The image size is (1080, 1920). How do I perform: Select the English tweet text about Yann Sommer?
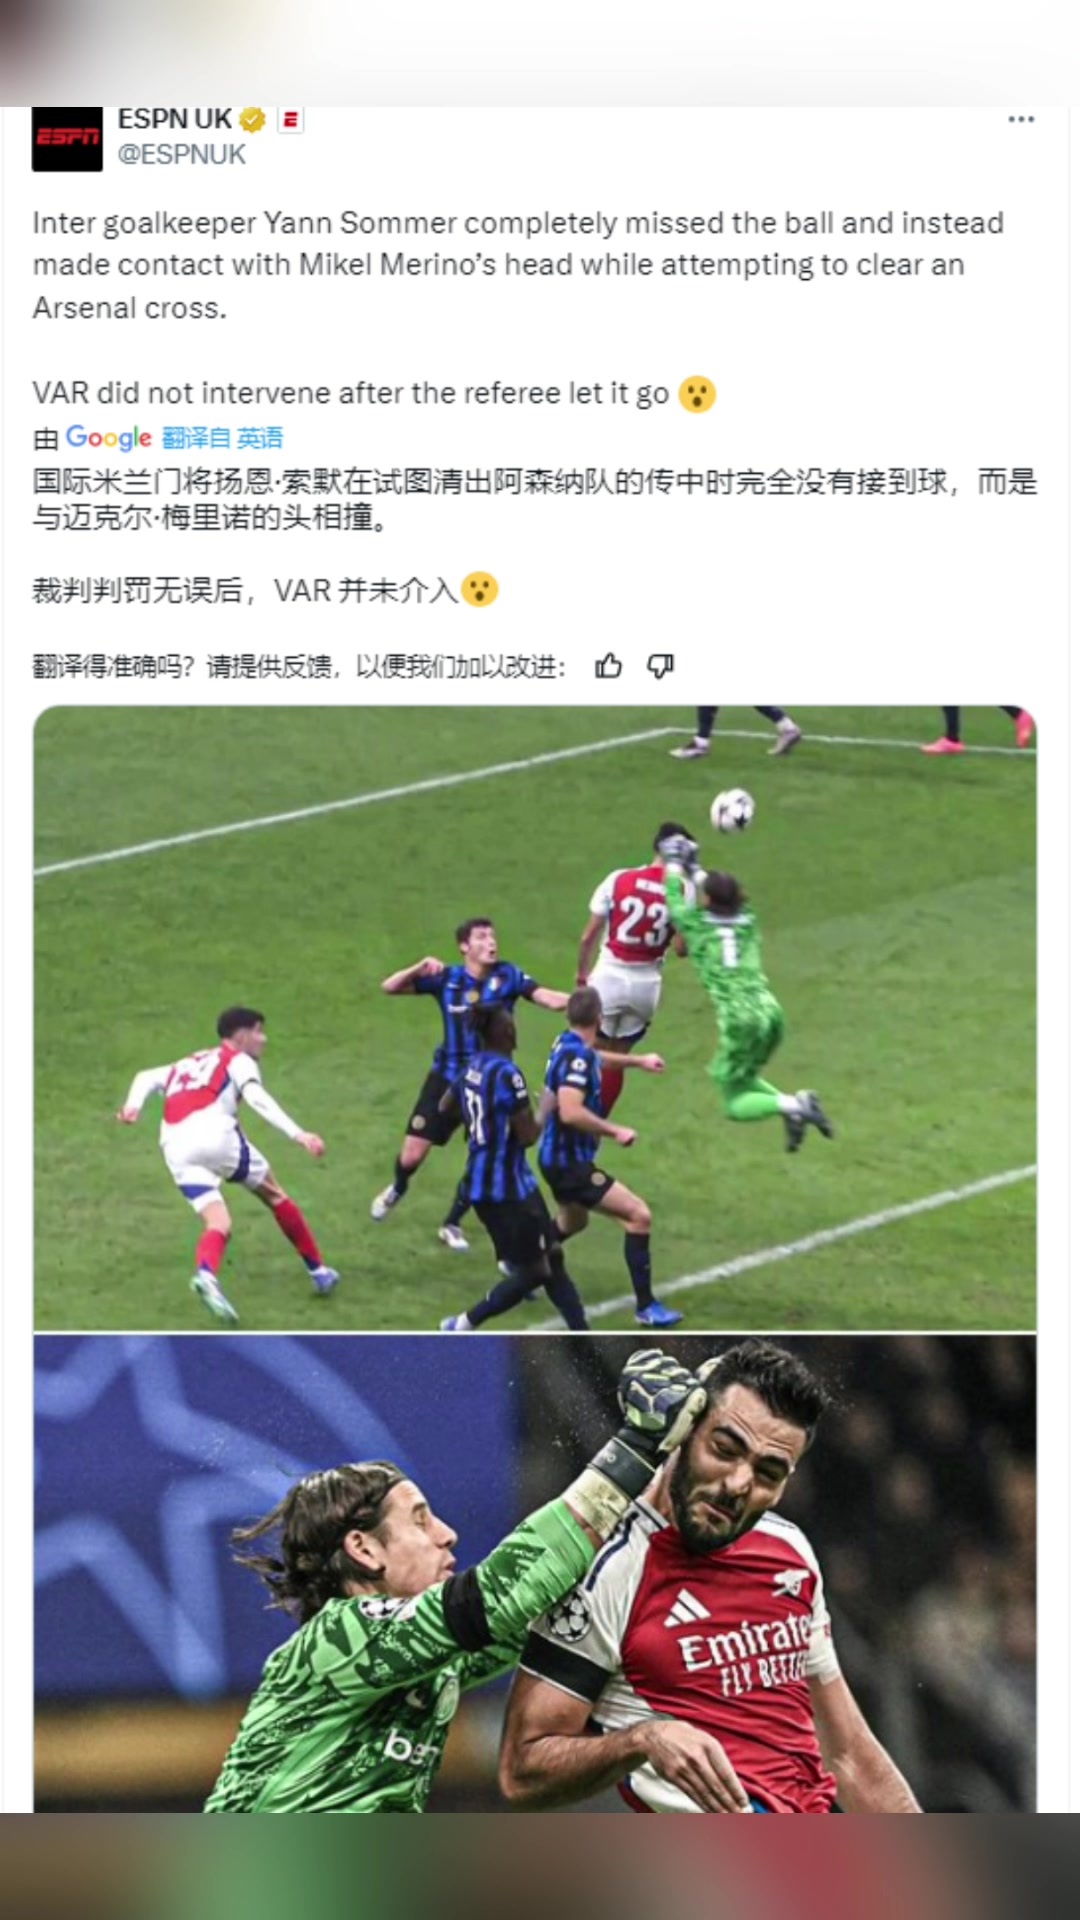518,265
